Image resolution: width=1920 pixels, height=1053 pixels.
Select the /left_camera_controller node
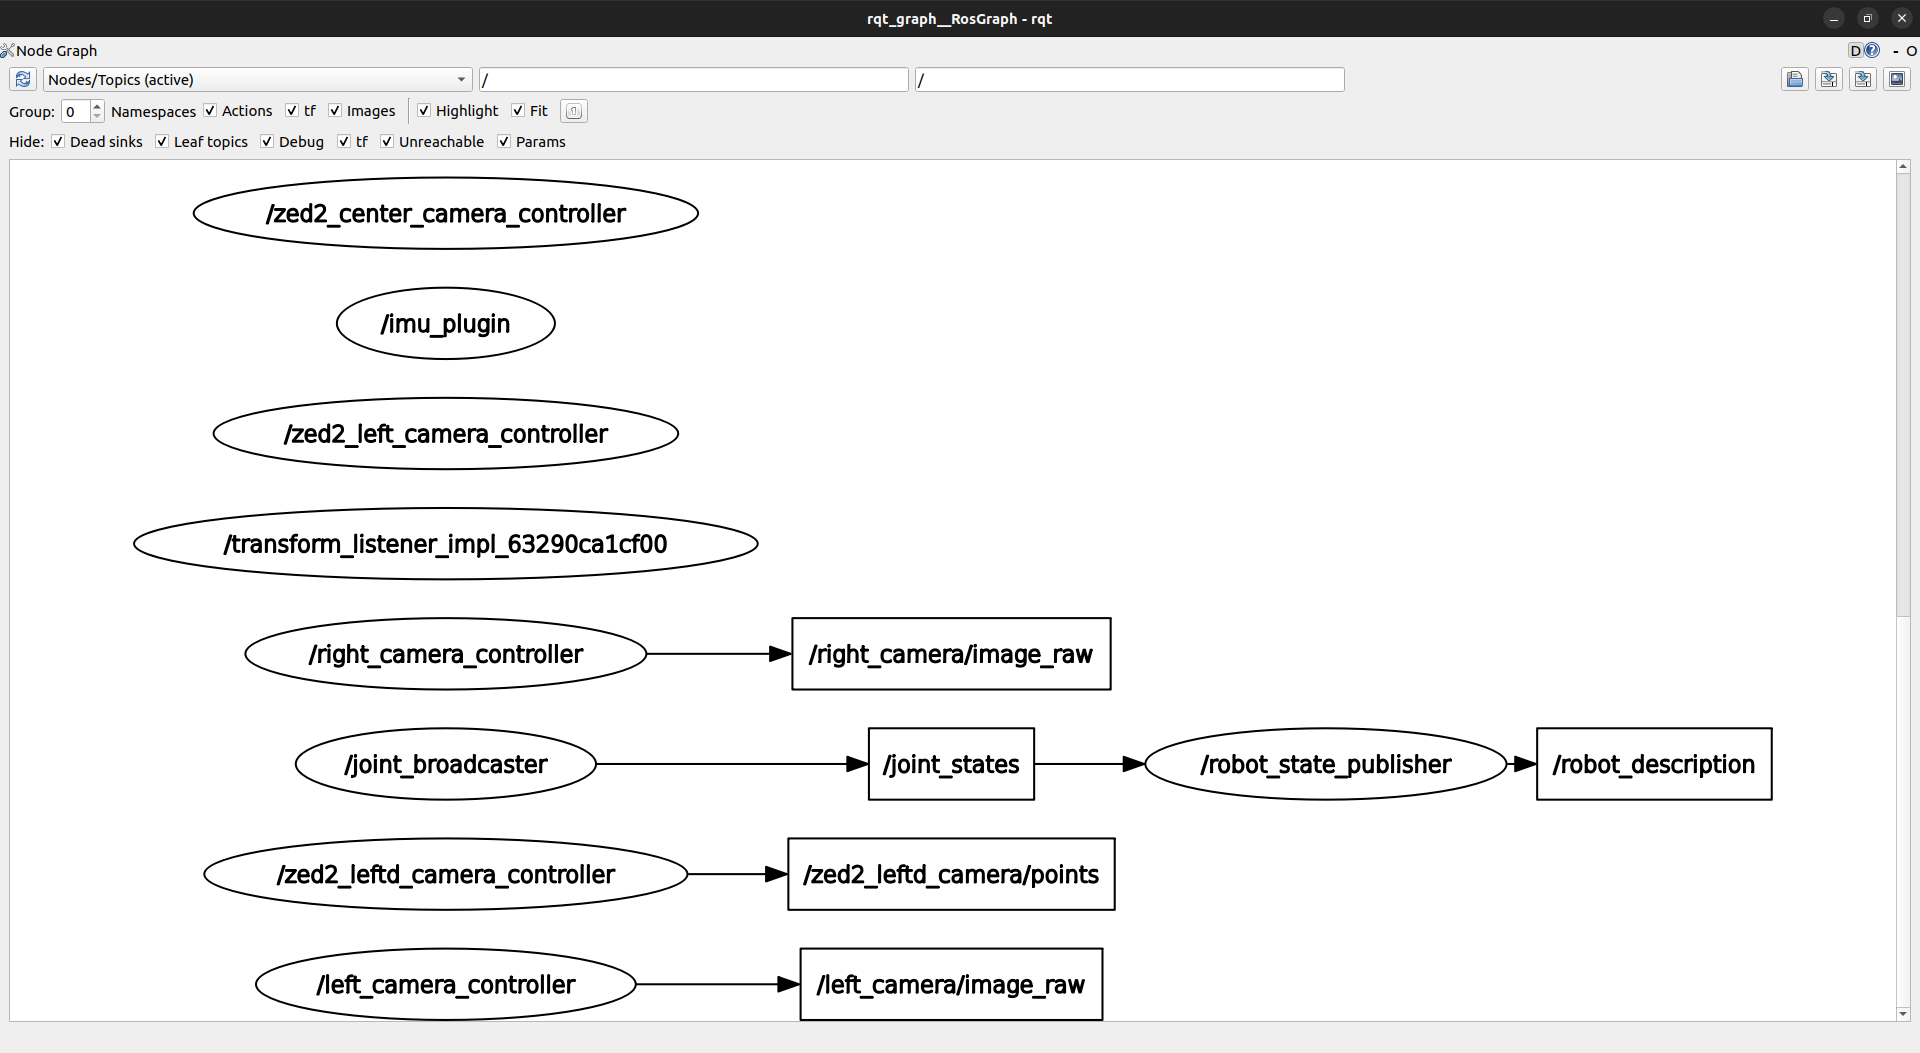point(446,983)
